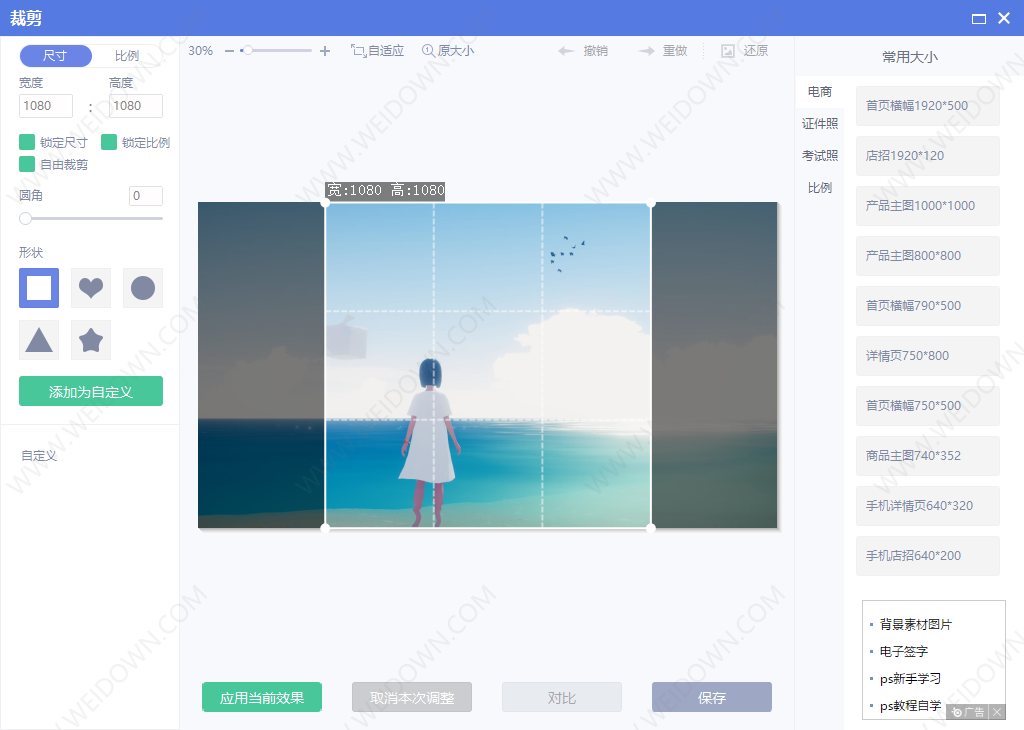
Task: Click the bottom-left crop corner handle
Action: [325, 528]
